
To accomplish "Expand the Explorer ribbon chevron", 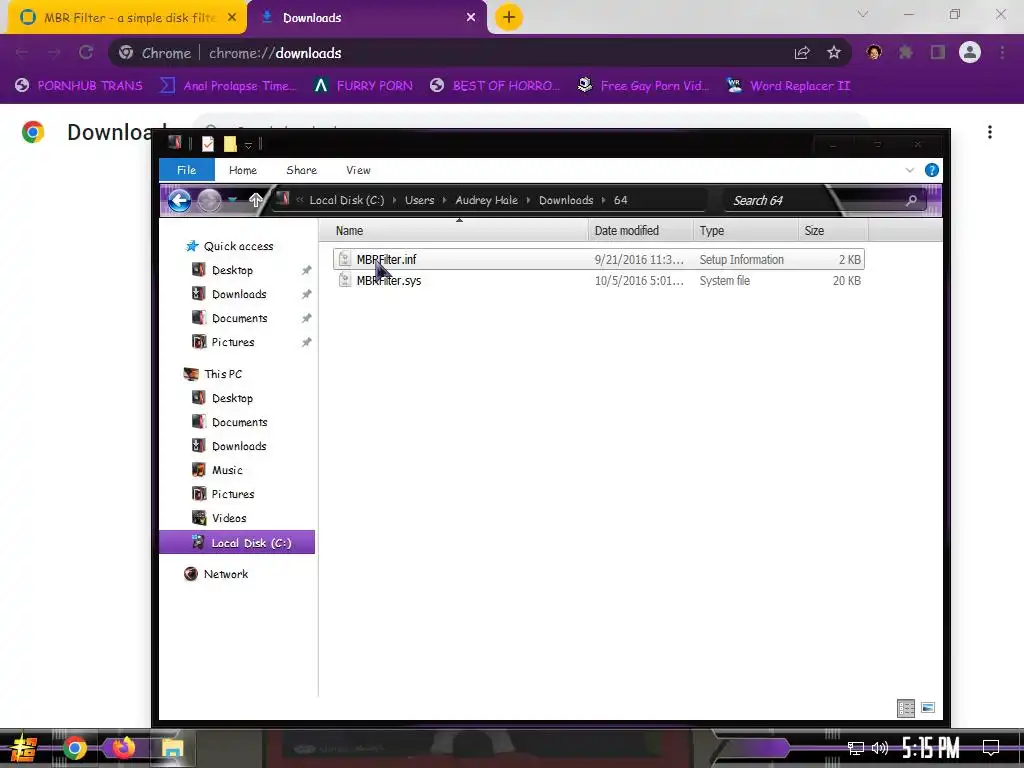I will (x=910, y=170).
